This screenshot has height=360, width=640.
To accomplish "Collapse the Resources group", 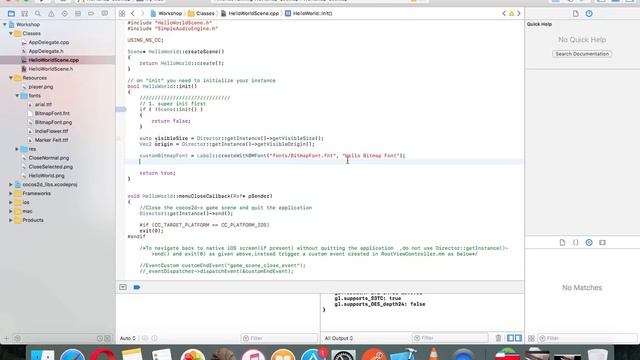I will click(11, 78).
